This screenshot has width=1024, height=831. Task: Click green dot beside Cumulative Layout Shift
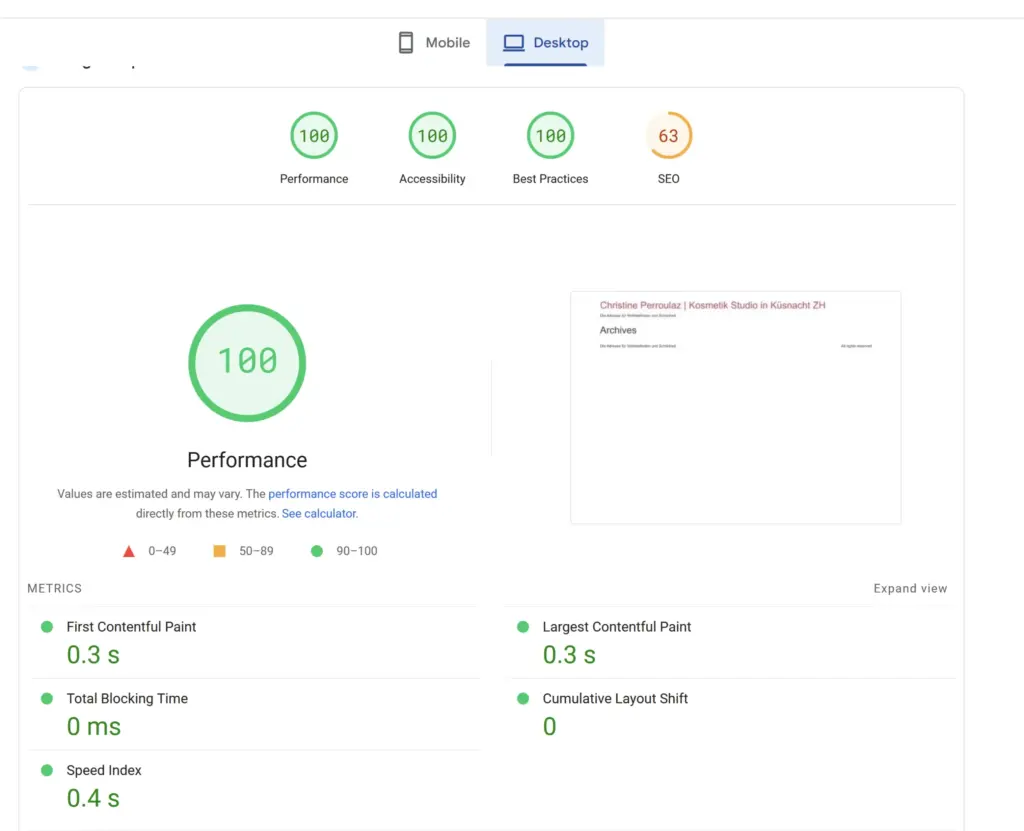coord(523,698)
